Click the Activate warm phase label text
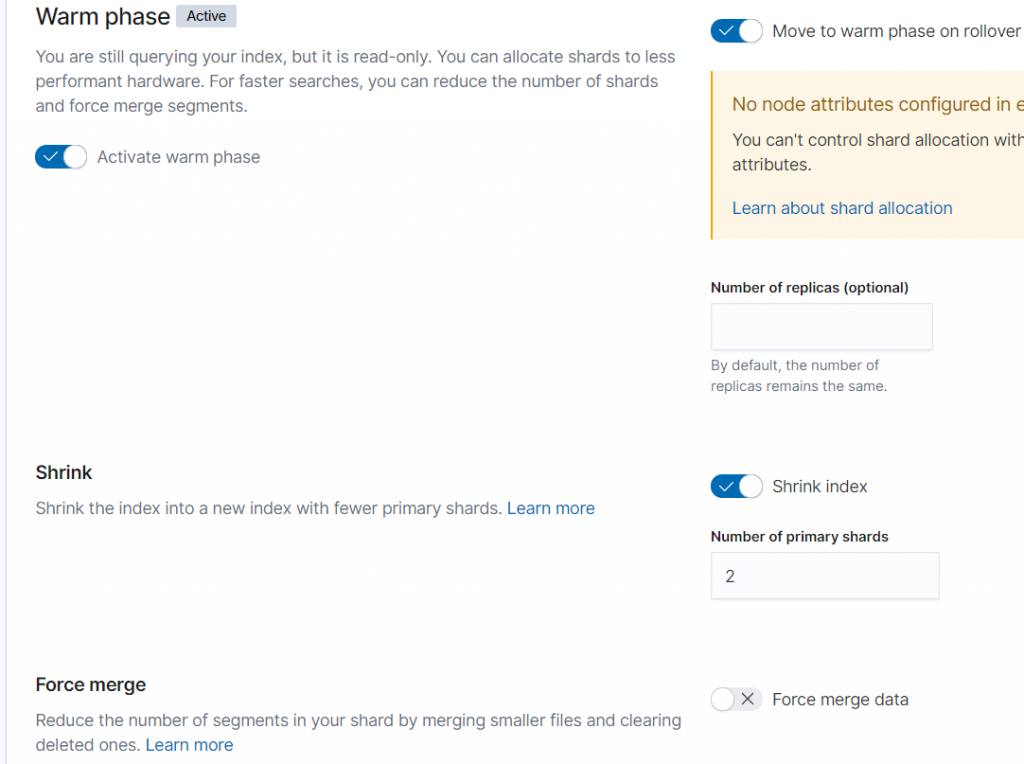 (x=178, y=157)
